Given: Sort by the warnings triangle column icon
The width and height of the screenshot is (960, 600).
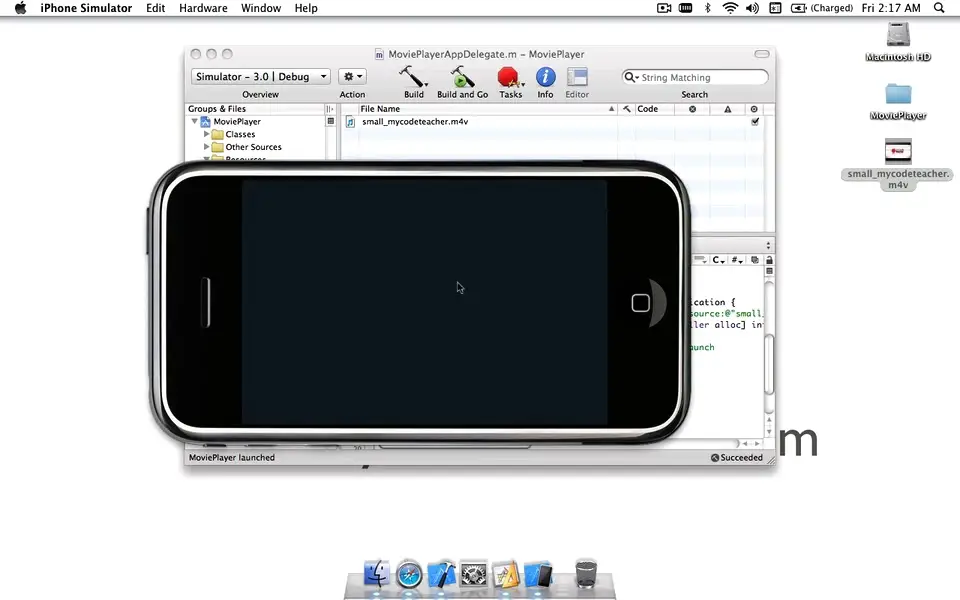Looking at the screenshot, I should click(727, 109).
